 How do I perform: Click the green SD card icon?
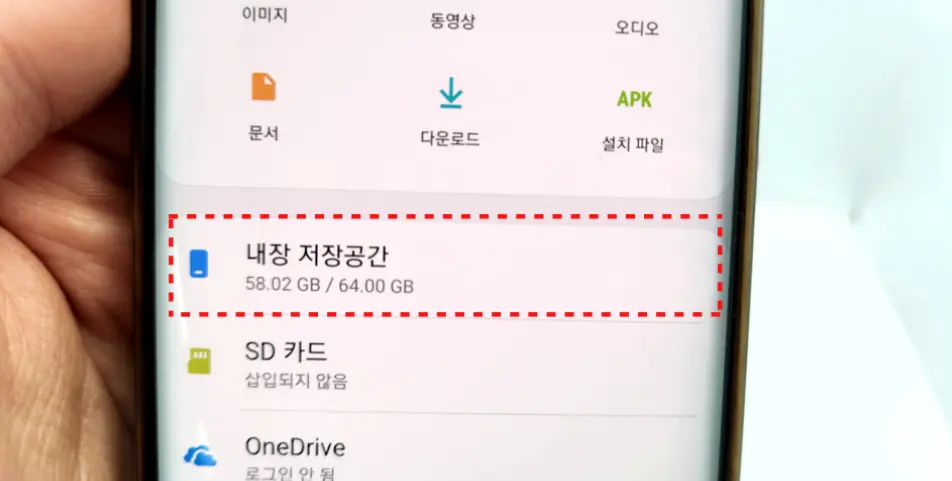coord(199,361)
